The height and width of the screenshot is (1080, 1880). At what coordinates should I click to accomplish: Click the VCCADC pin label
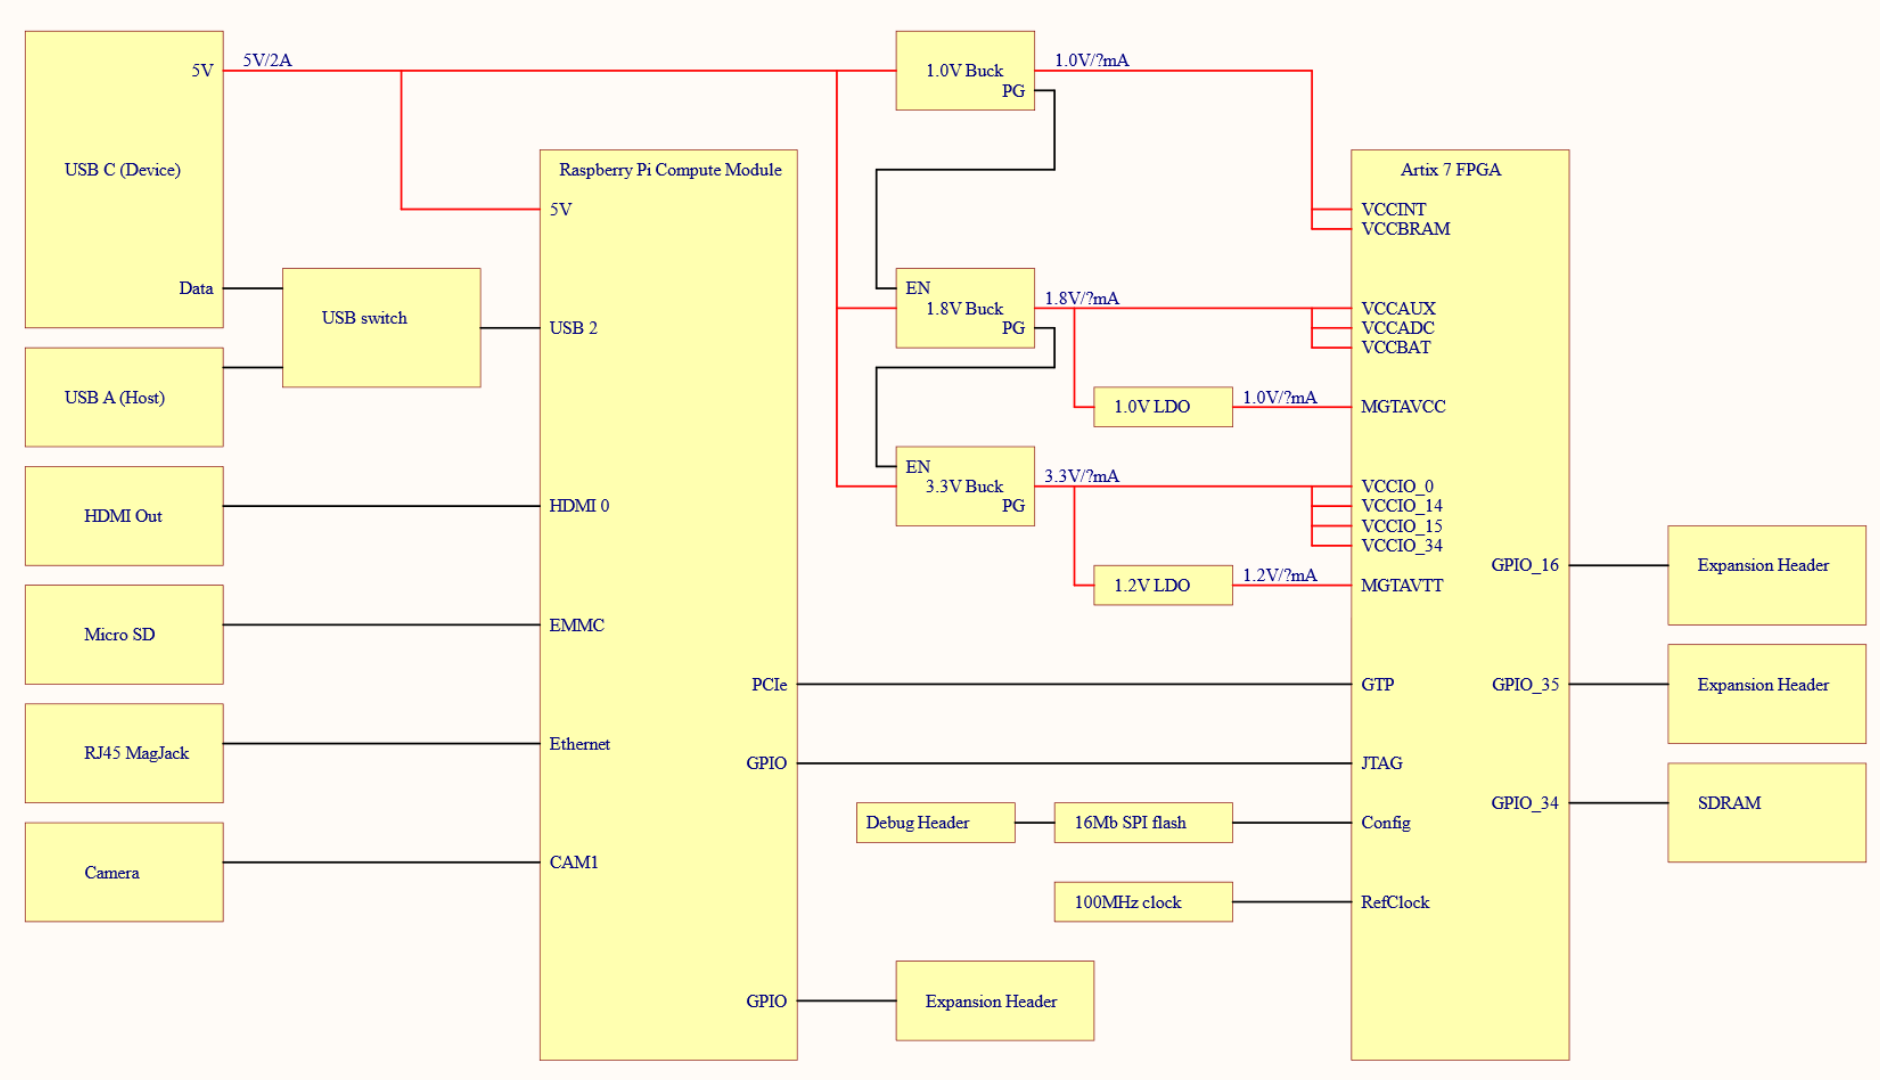tap(1397, 328)
